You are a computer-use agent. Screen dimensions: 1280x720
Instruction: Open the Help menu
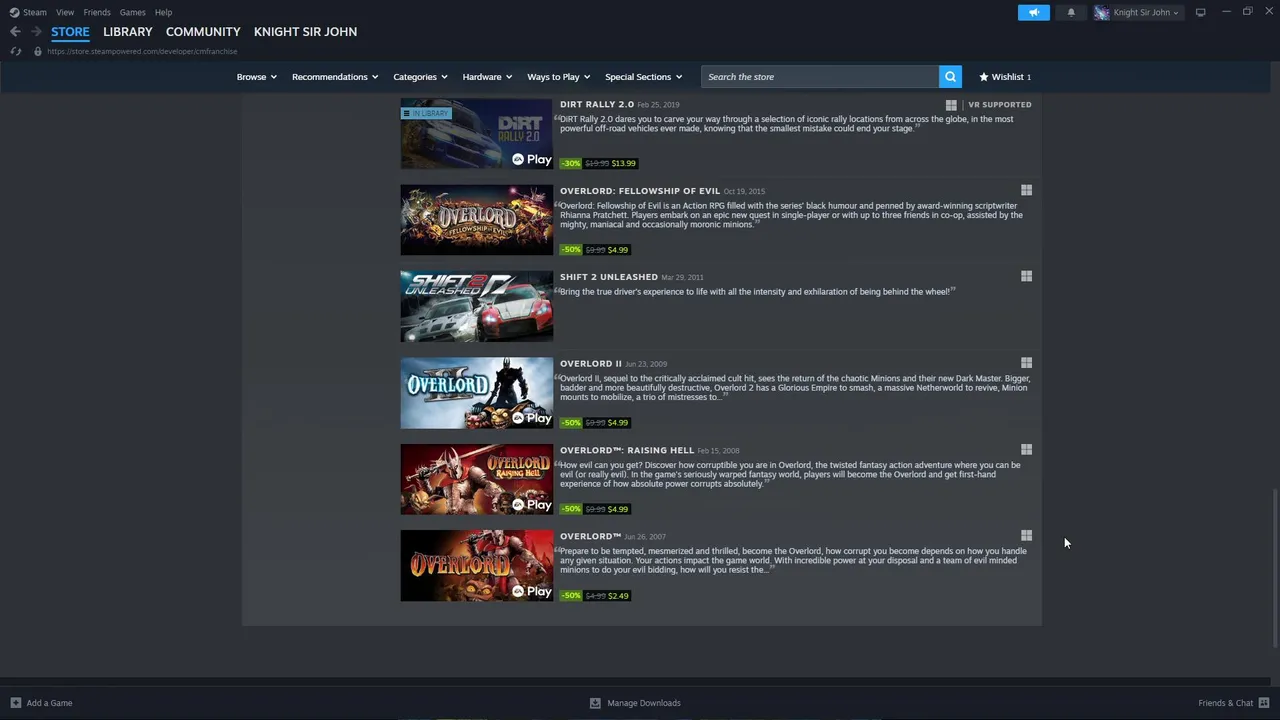click(163, 12)
